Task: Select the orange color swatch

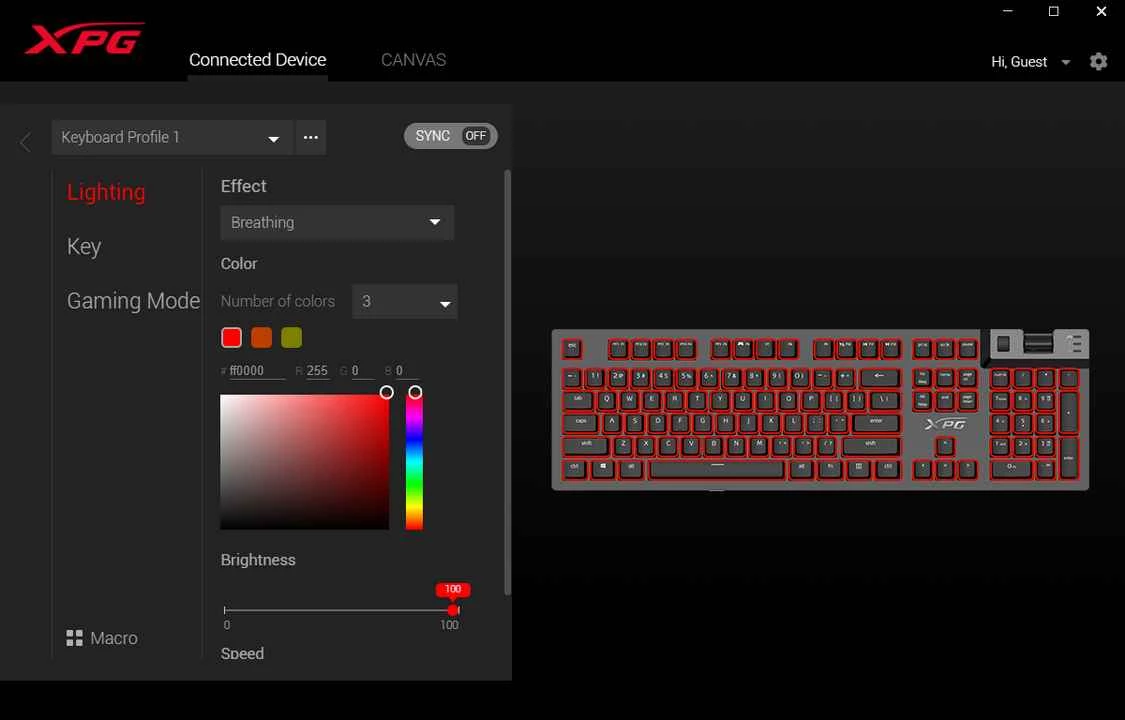Action: 261,337
